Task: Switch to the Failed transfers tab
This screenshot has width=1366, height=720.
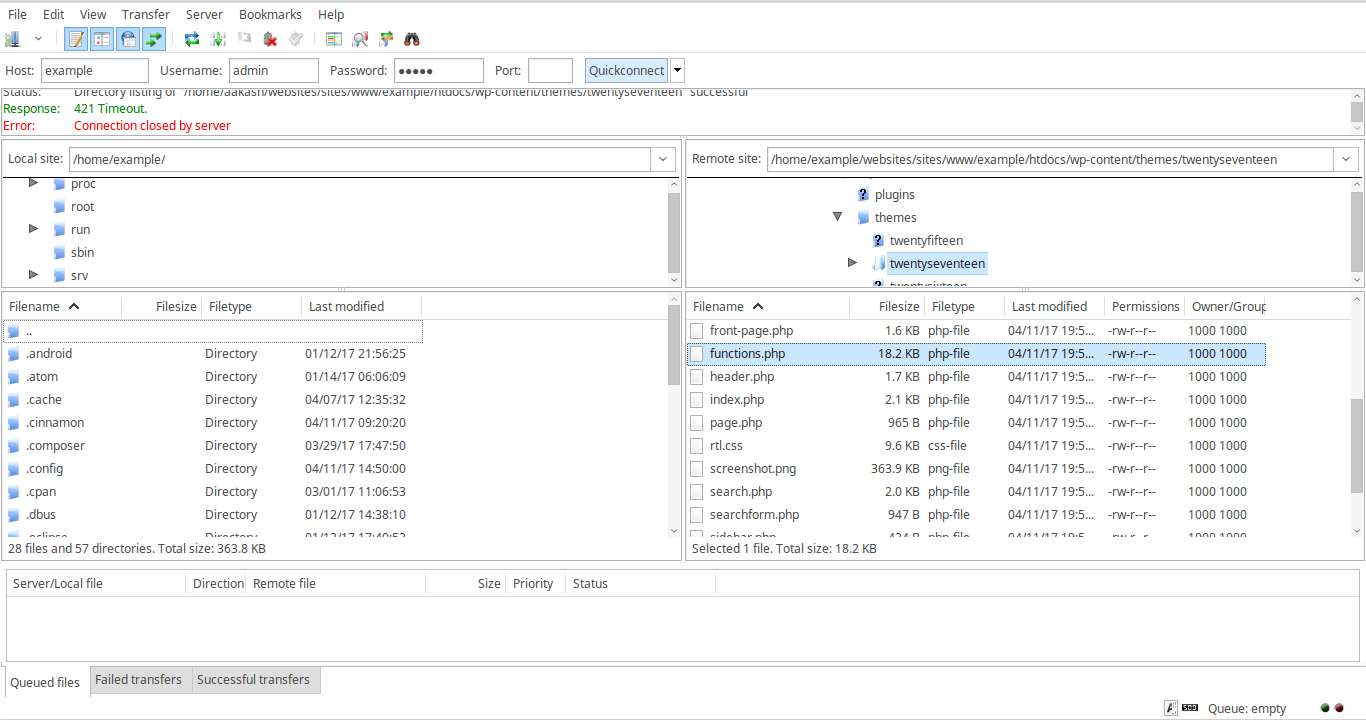Action: tap(138, 680)
